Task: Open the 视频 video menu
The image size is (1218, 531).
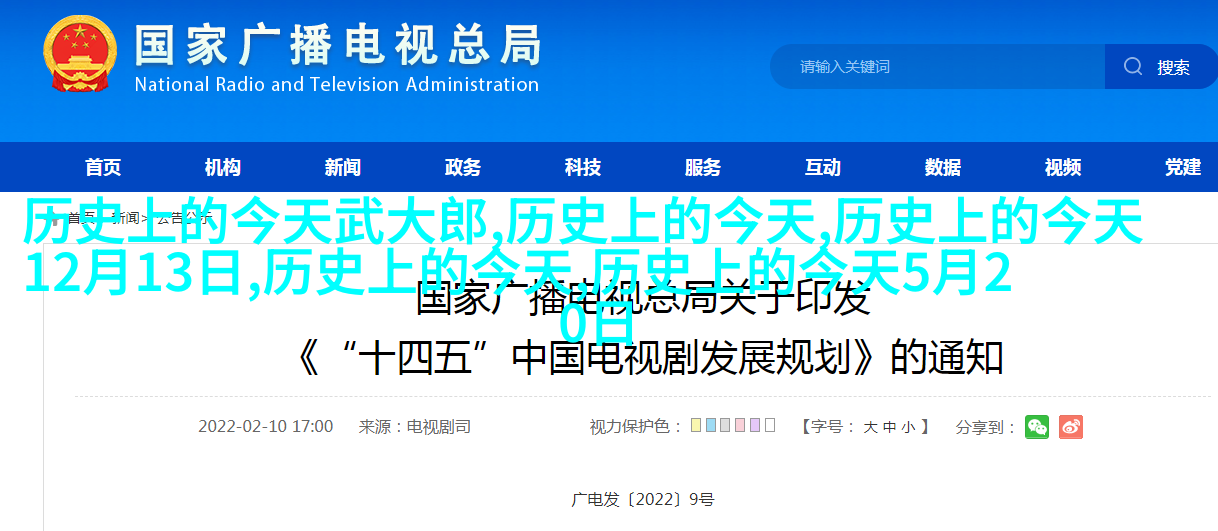Action: coord(1062,167)
